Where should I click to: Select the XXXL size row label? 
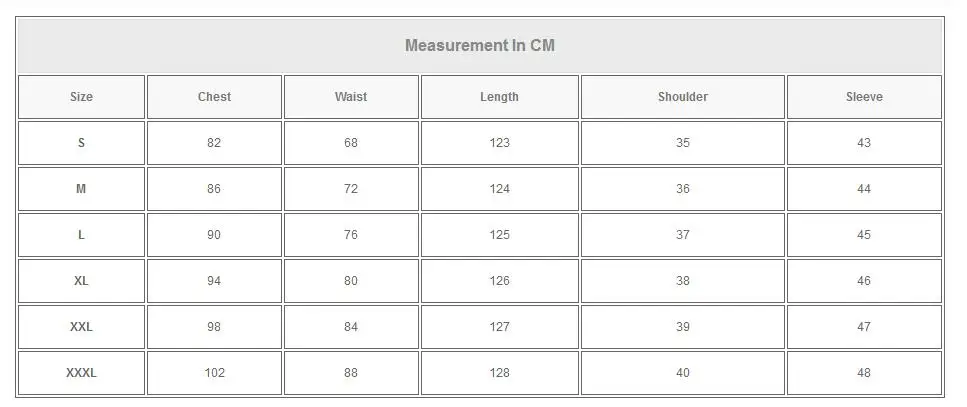click(81, 373)
